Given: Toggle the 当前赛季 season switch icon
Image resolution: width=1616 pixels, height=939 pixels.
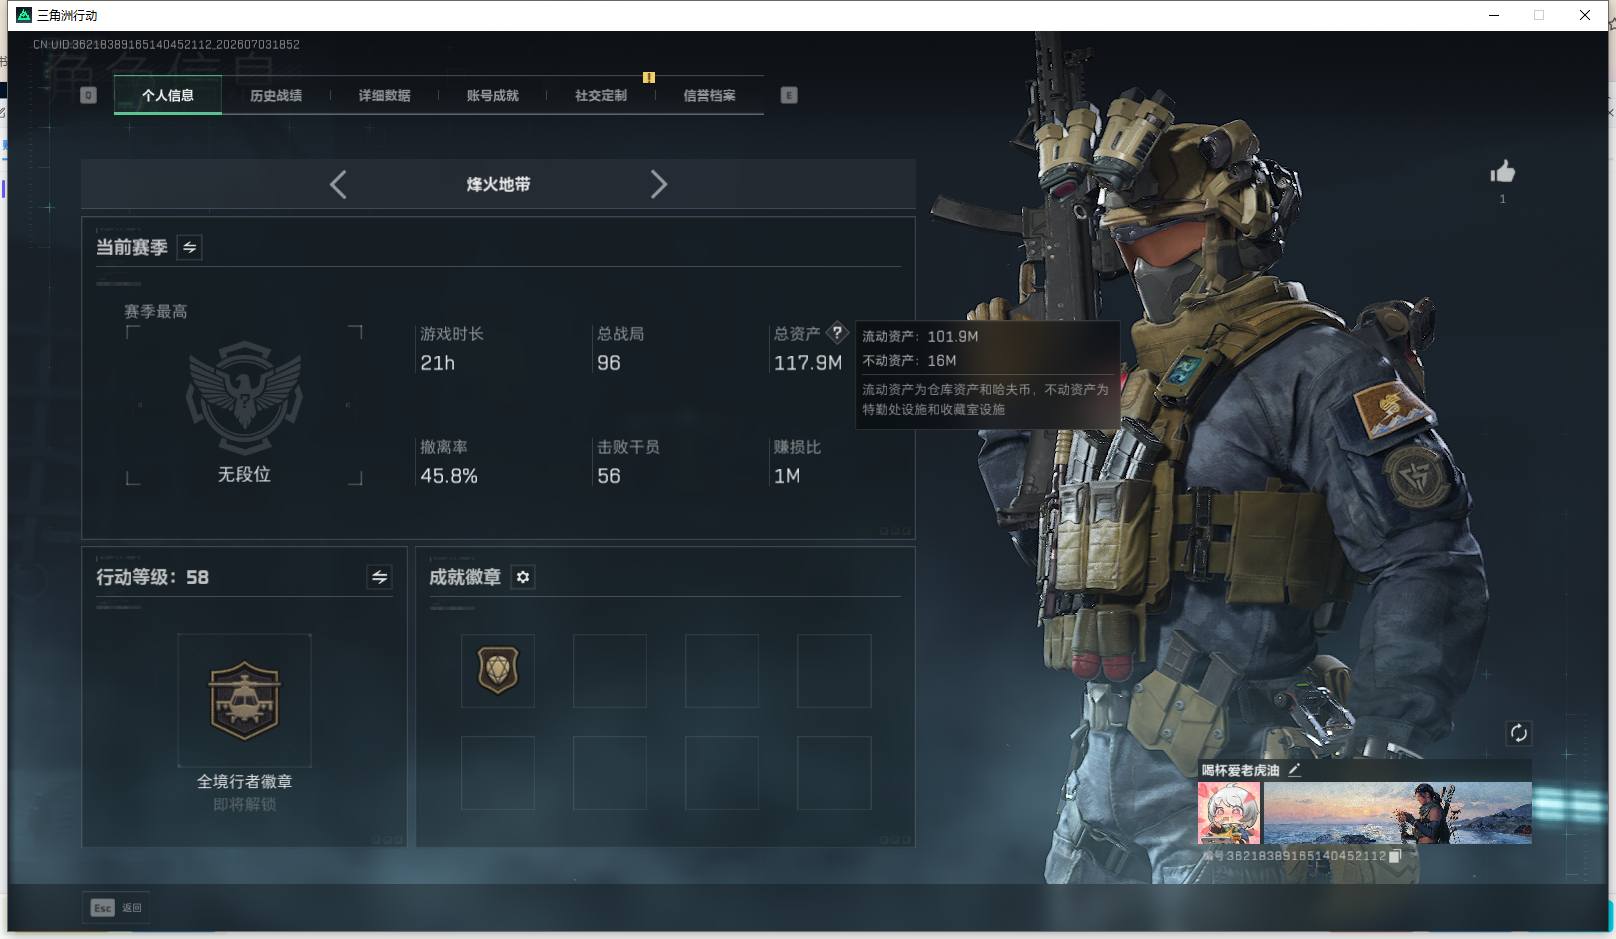Looking at the screenshot, I should (x=189, y=247).
